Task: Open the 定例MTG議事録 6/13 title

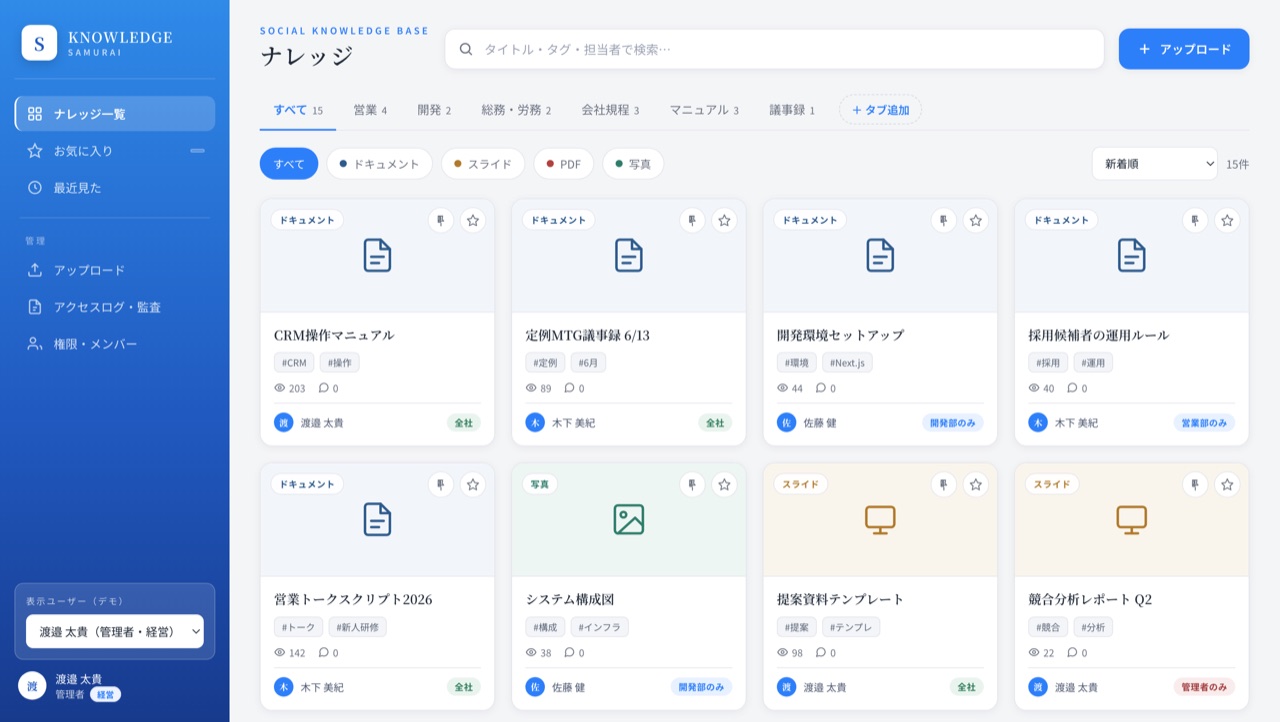Action: (x=588, y=335)
